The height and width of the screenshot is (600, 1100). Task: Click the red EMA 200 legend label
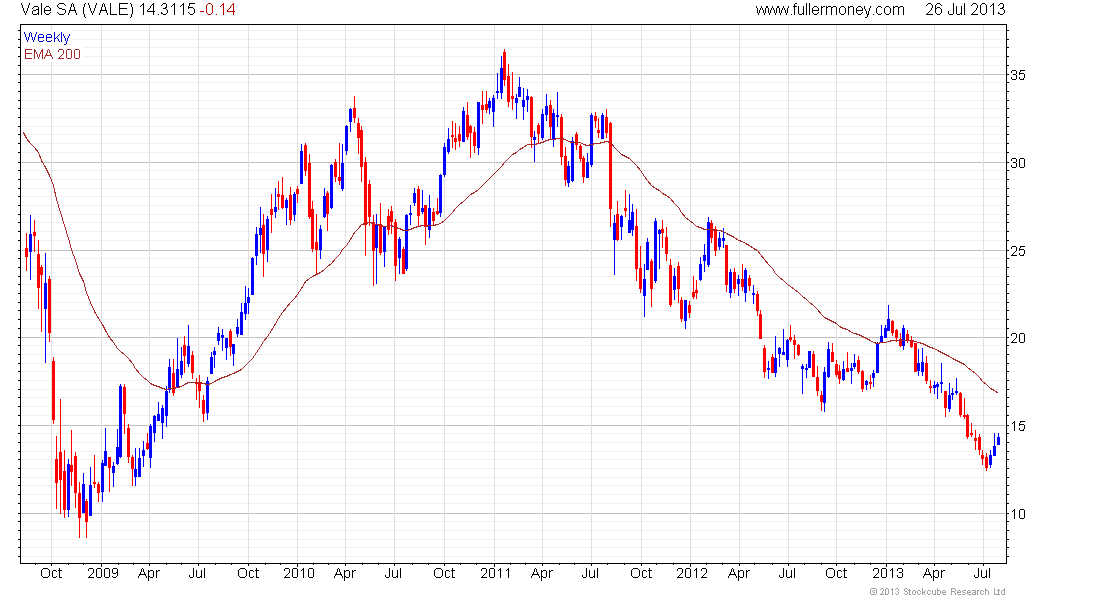point(52,55)
